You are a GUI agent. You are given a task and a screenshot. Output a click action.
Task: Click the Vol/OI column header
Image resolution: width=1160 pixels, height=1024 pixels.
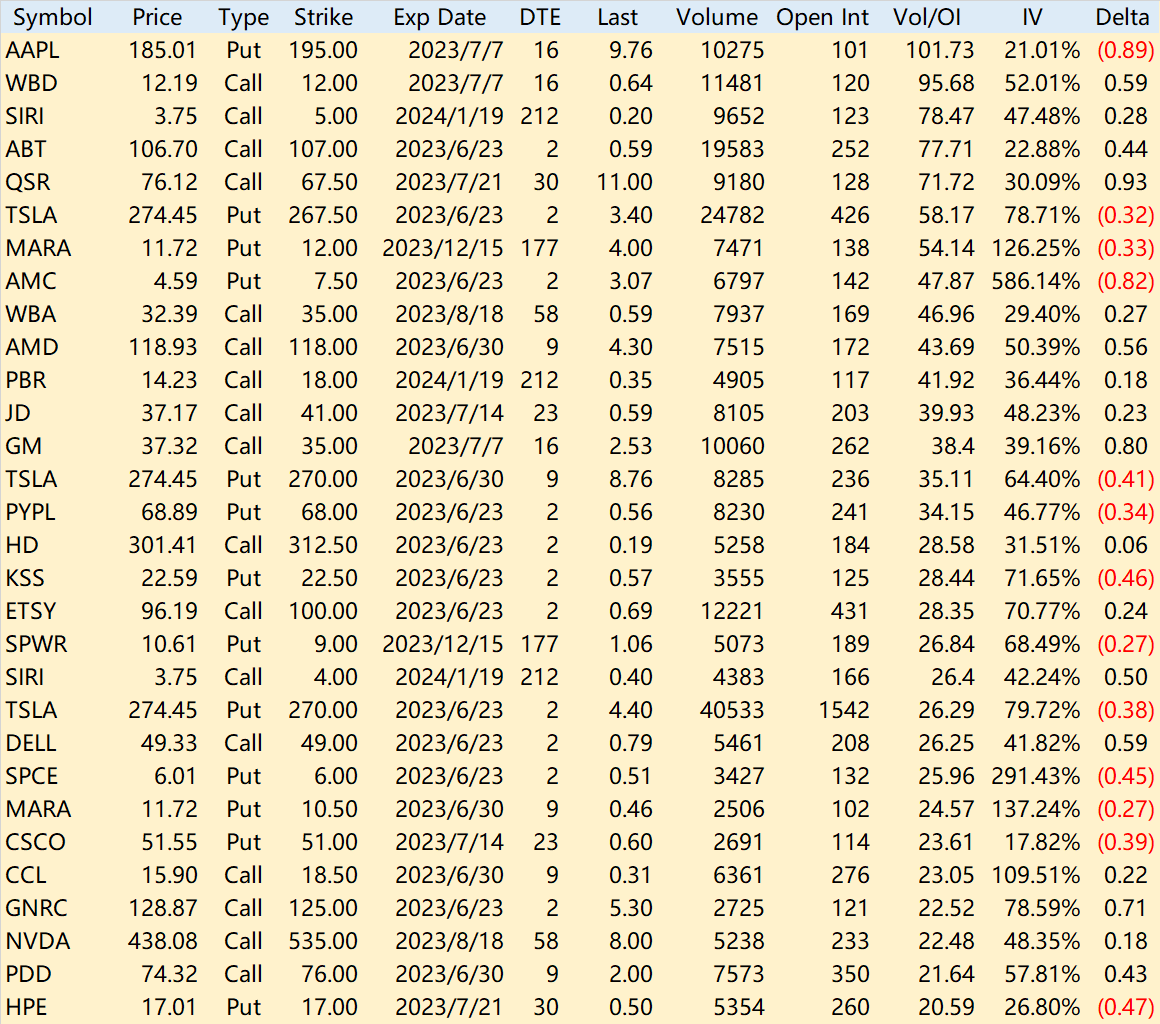click(927, 17)
